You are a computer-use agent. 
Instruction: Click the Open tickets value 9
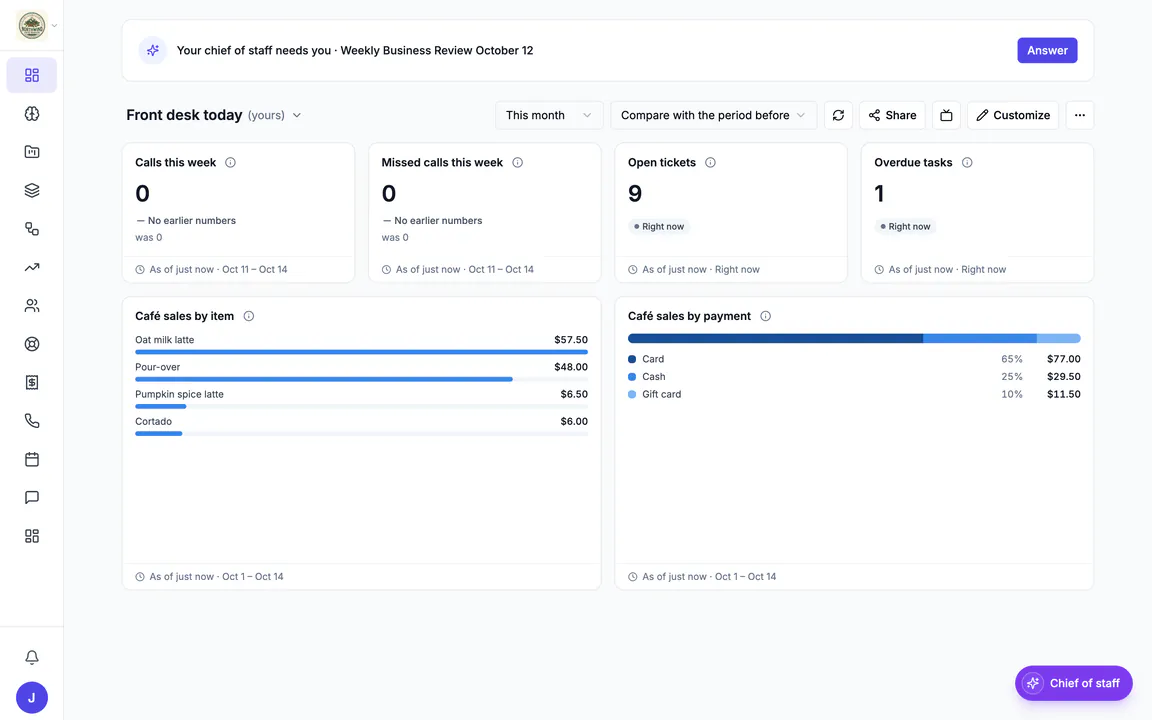click(x=635, y=193)
